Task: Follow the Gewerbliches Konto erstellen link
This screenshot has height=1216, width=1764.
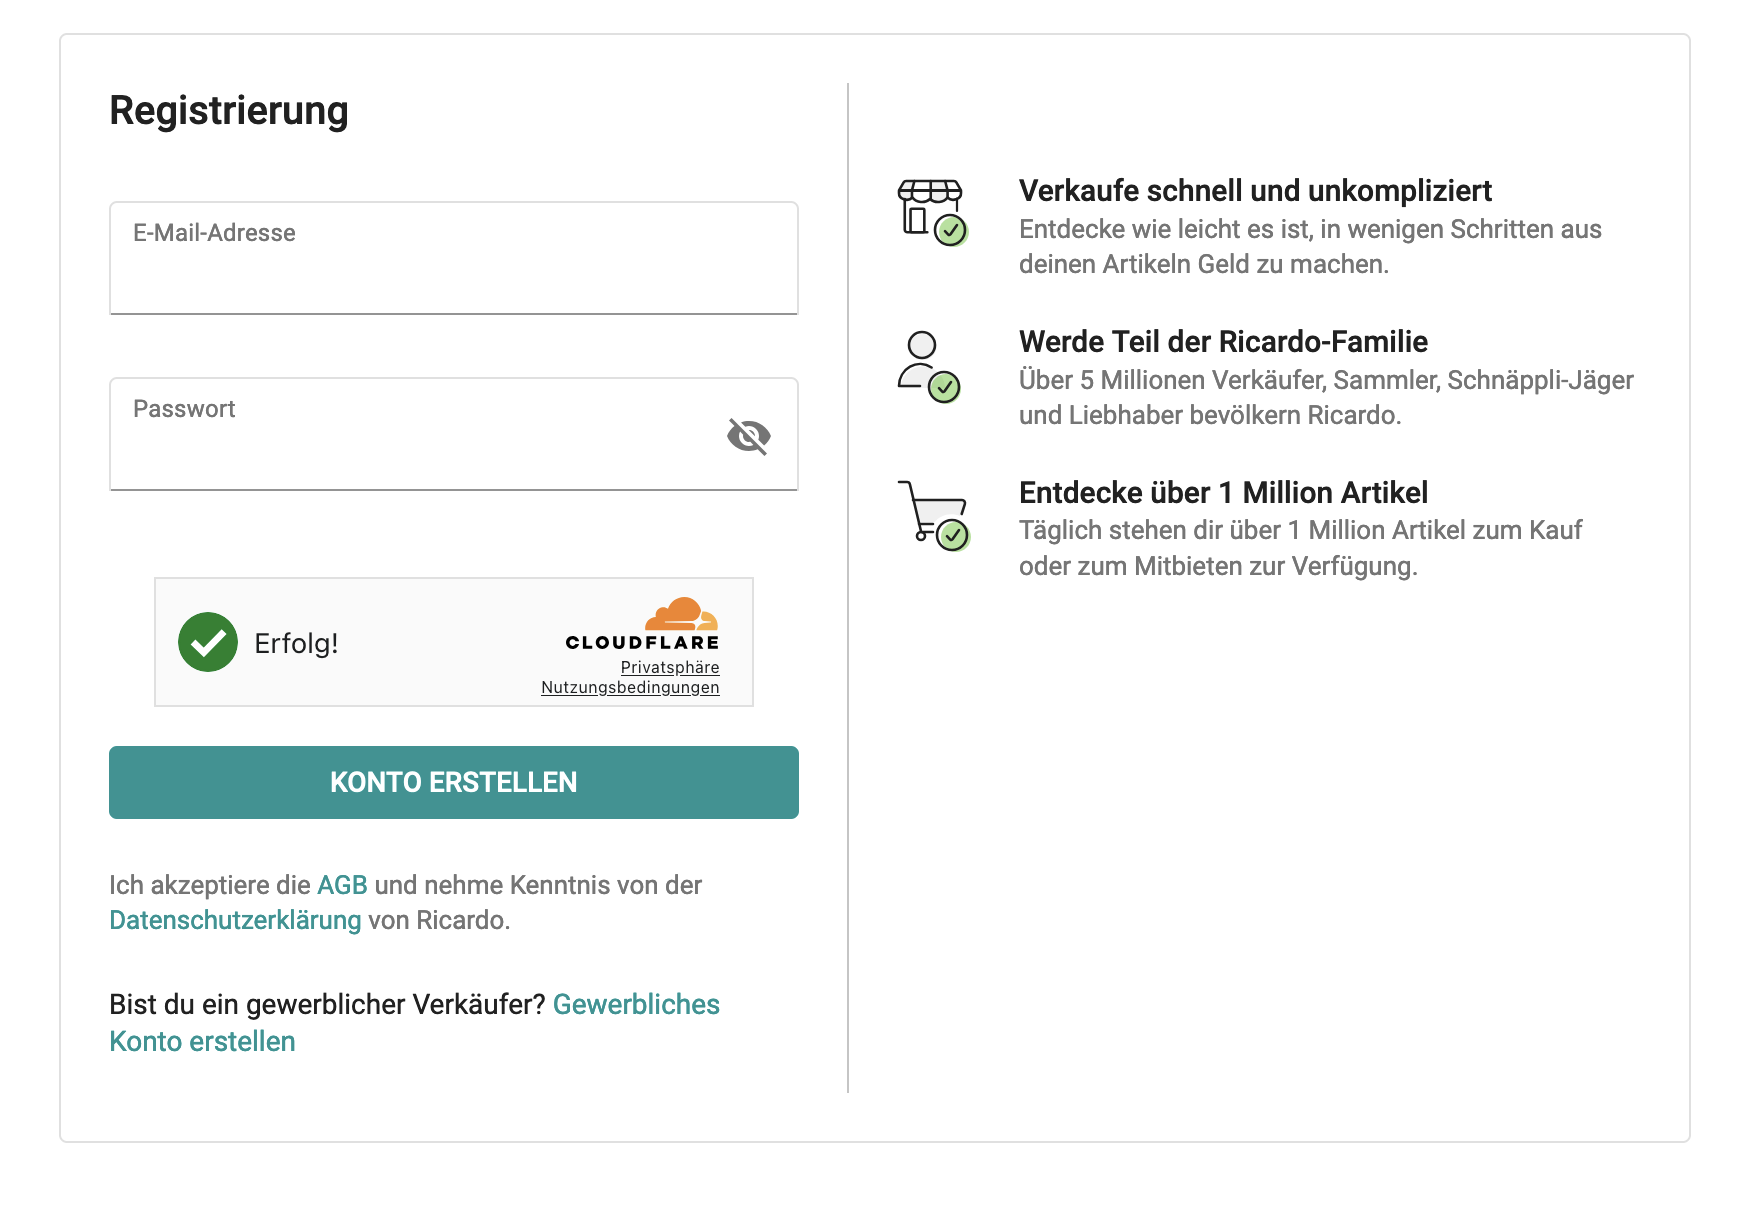Action: point(414,1022)
